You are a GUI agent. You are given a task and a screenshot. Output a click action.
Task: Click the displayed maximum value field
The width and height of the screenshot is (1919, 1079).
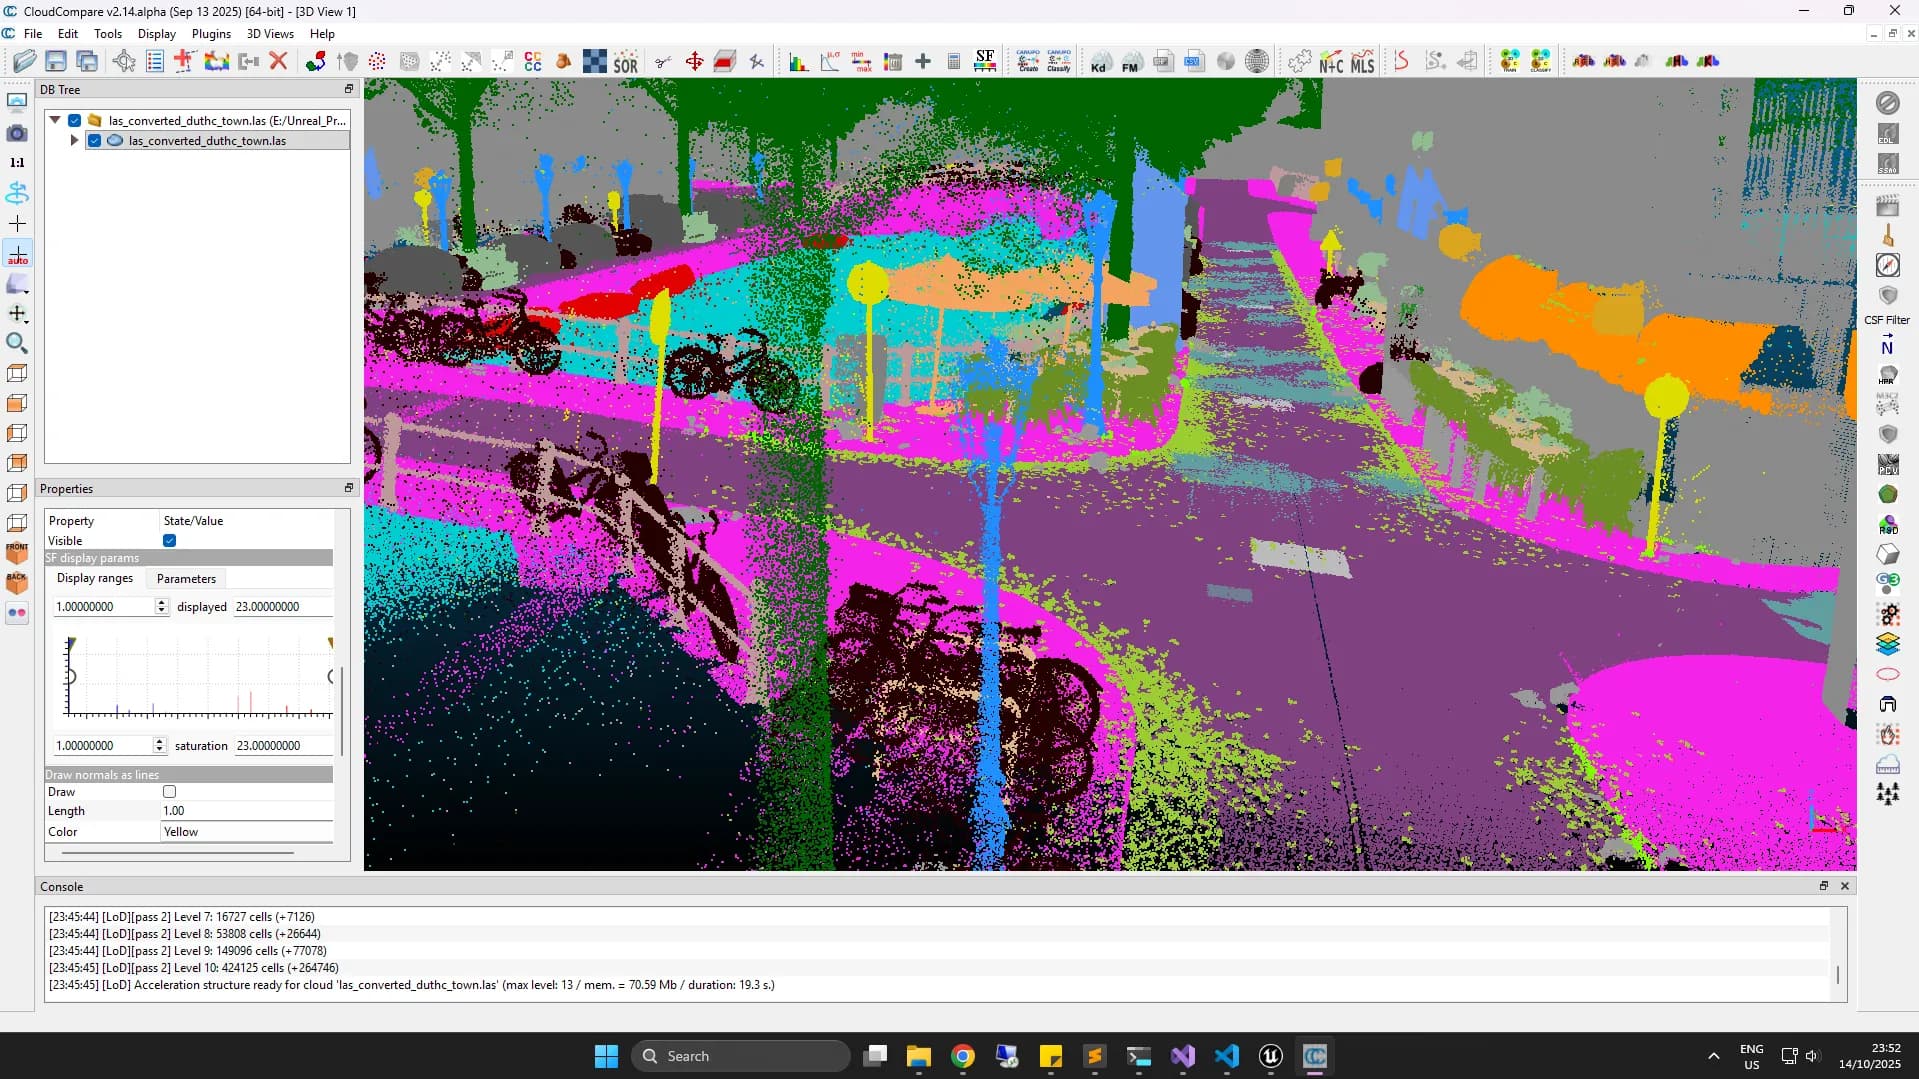pyautogui.click(x=282, y=607)
